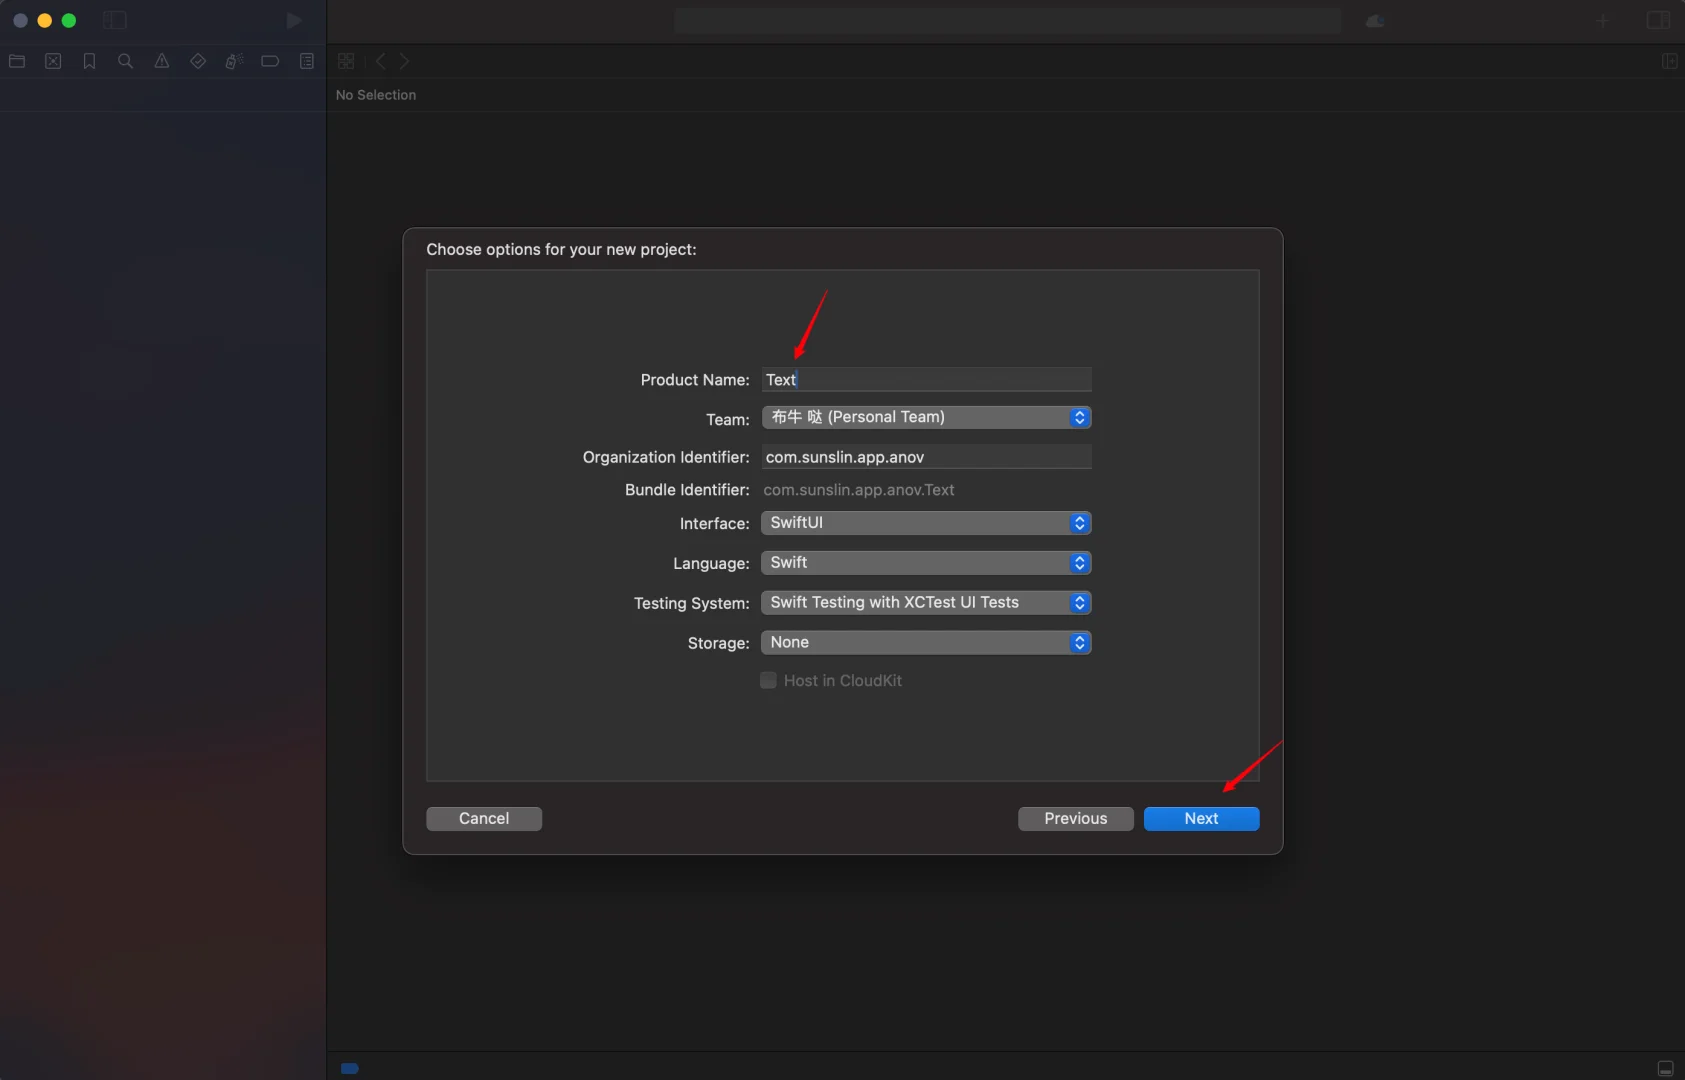Click the Next button
Viewport: 1685px width, 1080px height.
tap(1201, 818)
